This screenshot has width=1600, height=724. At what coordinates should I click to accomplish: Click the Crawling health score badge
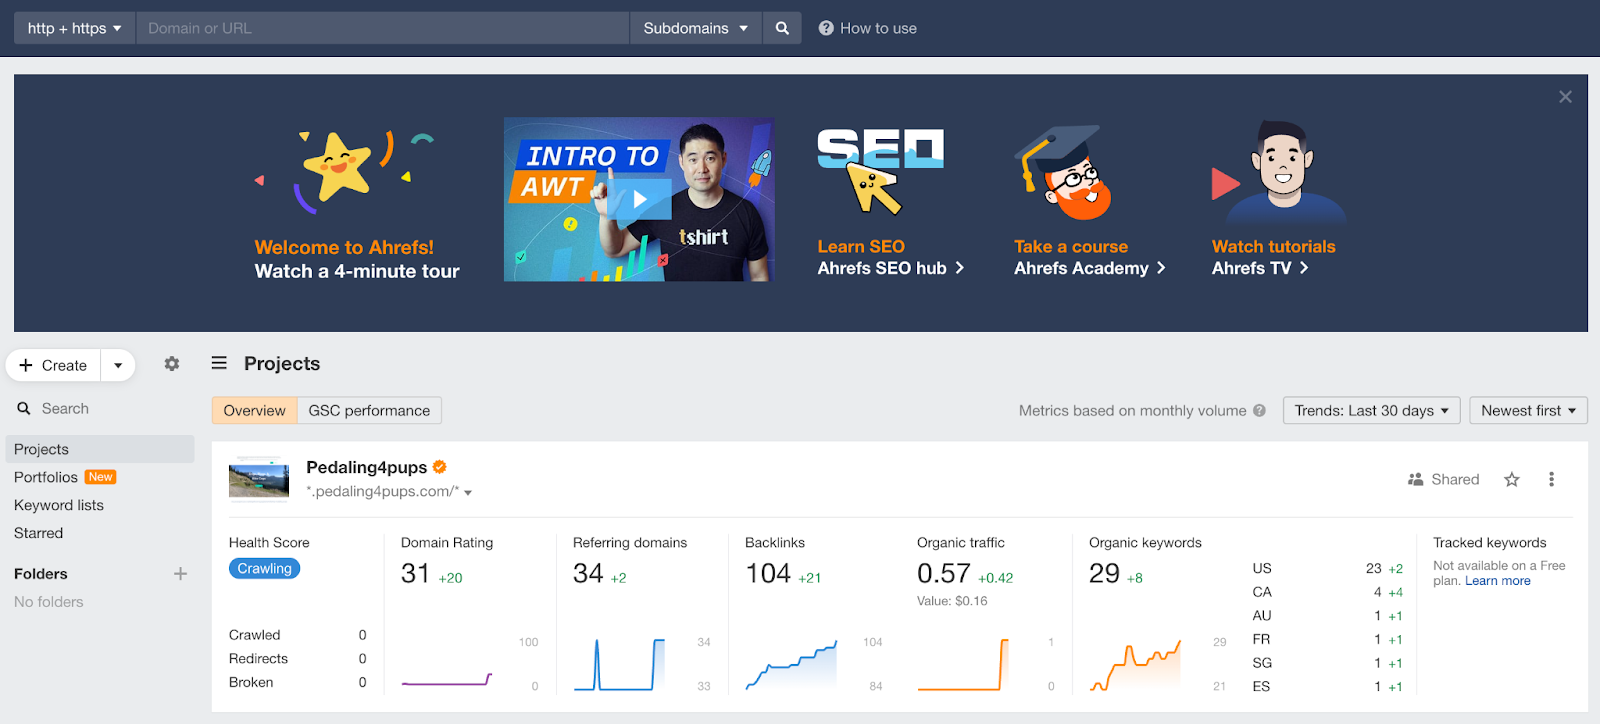point(264,568)
